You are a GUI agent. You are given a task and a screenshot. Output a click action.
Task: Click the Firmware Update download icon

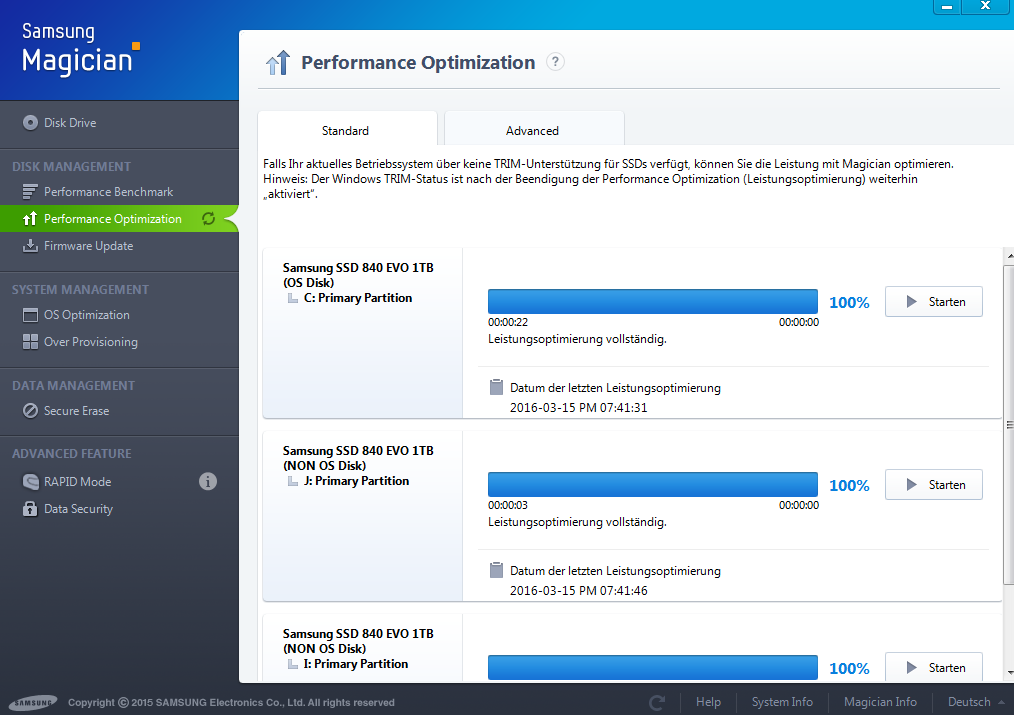30,246
